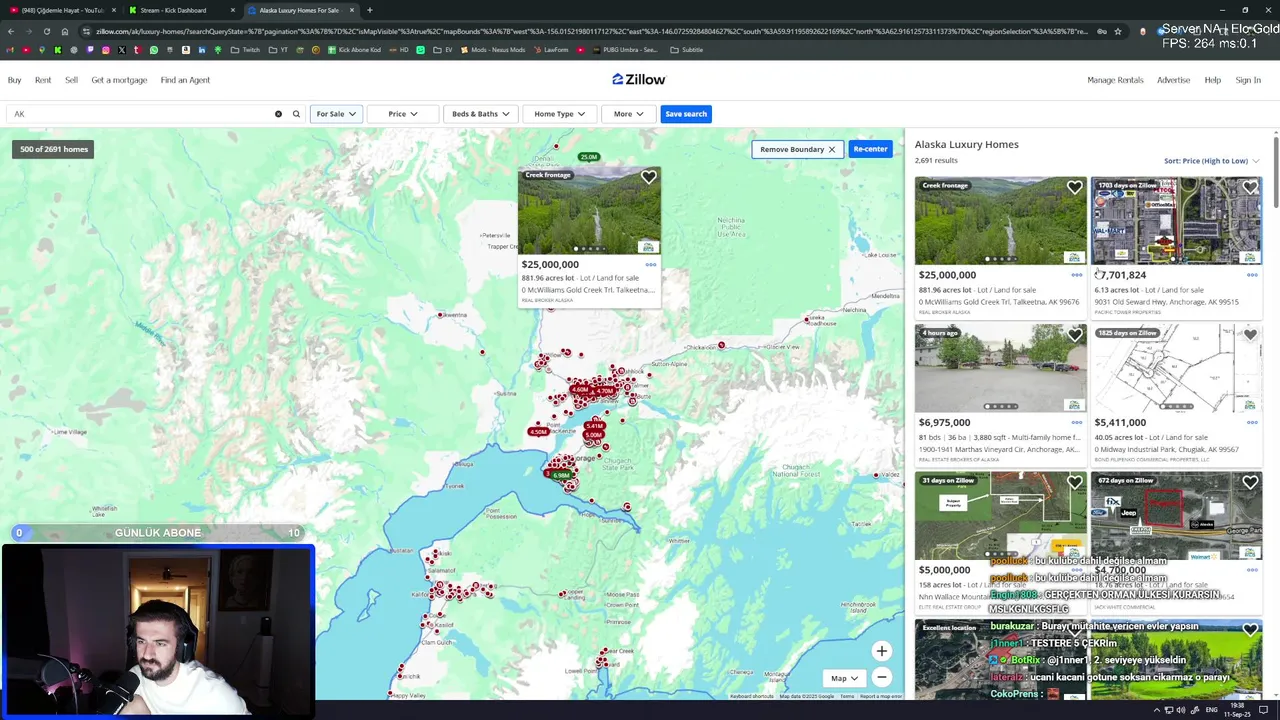Open Twitch bookmarks folder
The width and height of the screenshot is (1280, 720).
[x=244, y=50]
